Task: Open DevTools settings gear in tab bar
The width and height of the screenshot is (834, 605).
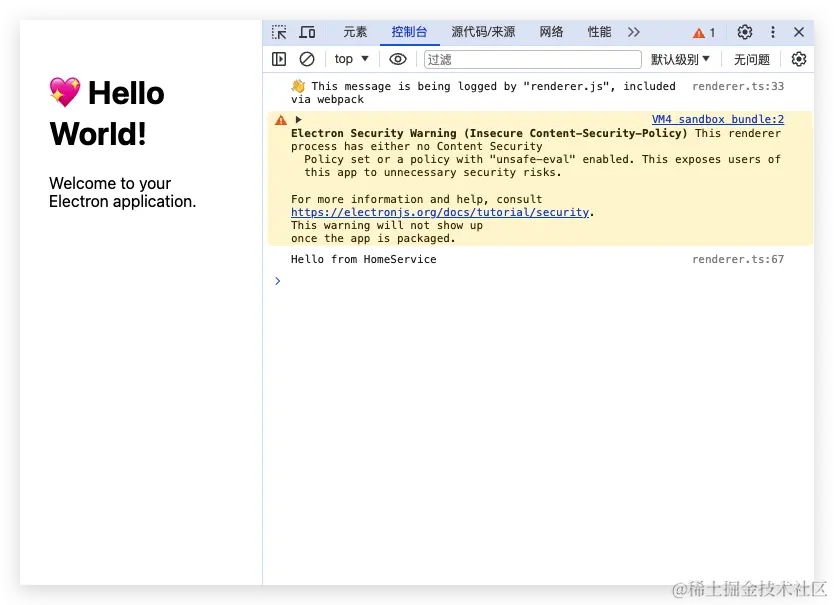Action: point(745,32)
